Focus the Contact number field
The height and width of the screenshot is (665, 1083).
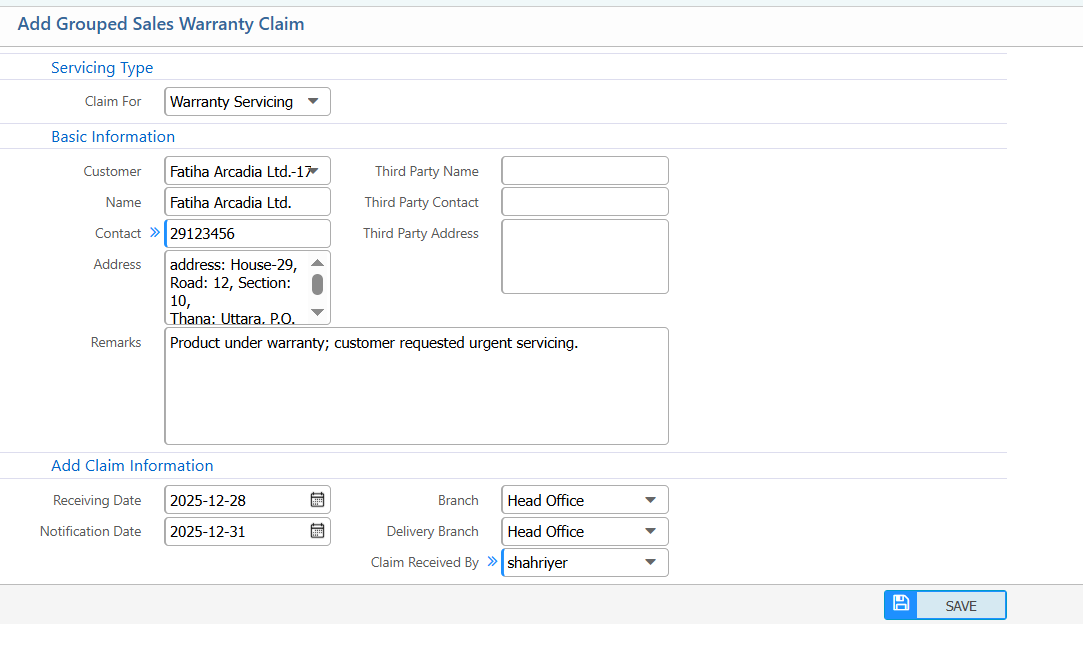(x=247, y=233)
